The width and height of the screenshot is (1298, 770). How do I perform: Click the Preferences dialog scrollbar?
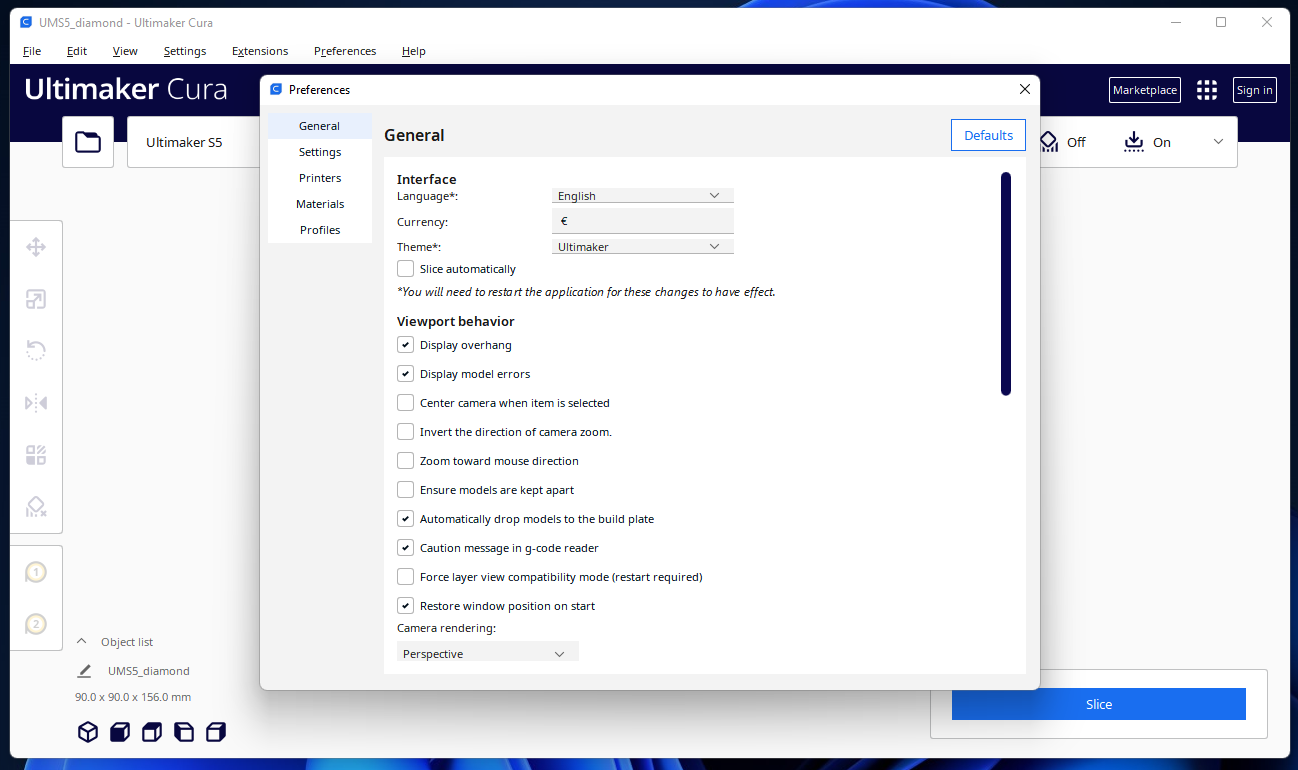pyautogui.click(x=1006, y=284)
